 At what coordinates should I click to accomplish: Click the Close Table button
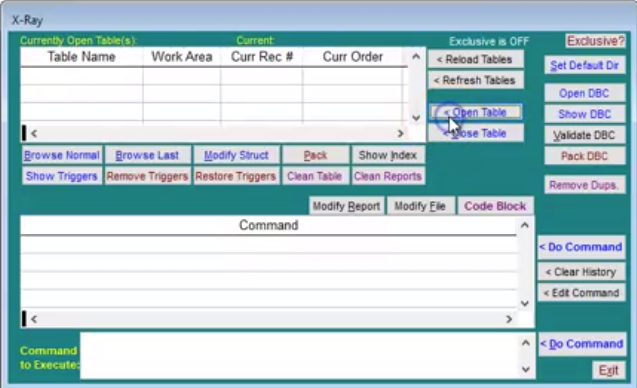[475, 133]
